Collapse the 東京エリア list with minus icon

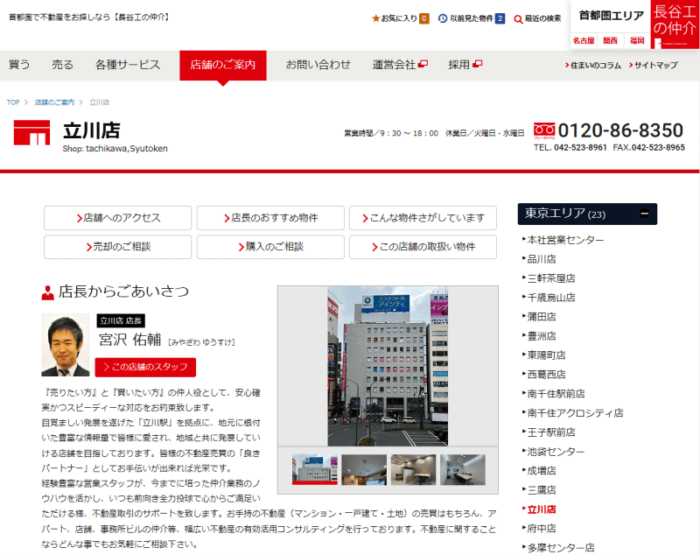pyautogui.click(x=644, y=213)
